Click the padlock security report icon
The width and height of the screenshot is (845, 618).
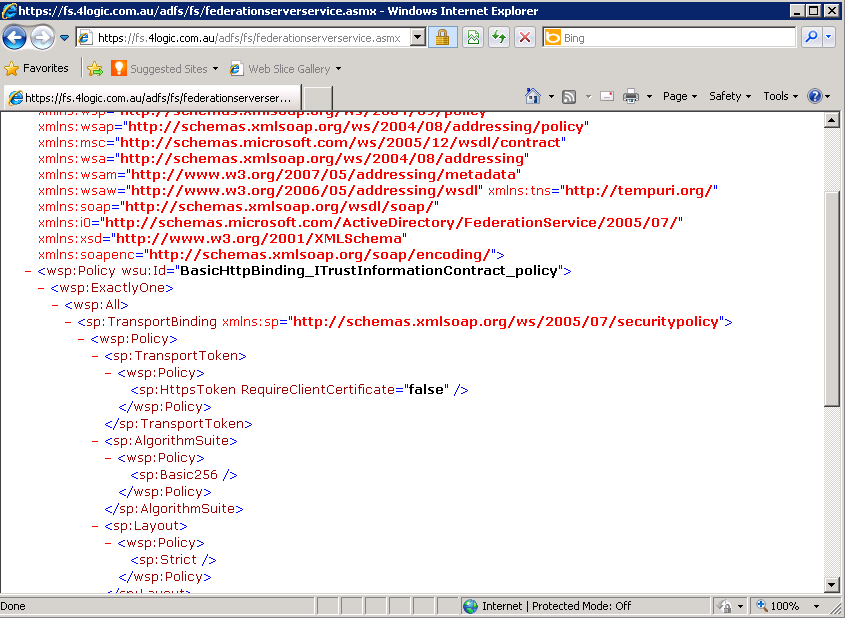coord(441,37)
